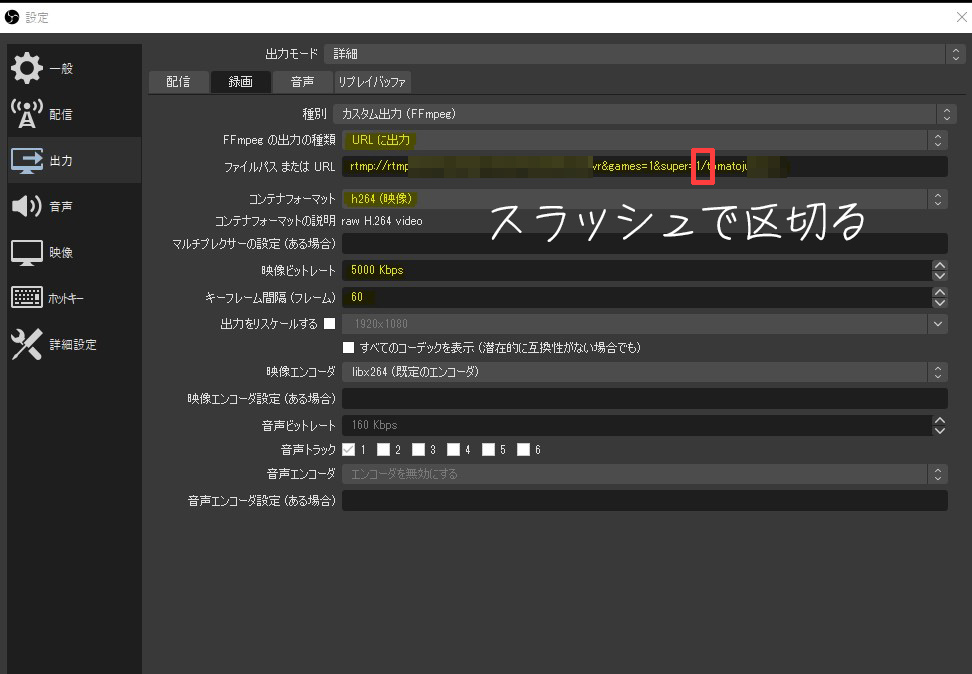Enable audio track 2 checkbox

coord(383,450)
